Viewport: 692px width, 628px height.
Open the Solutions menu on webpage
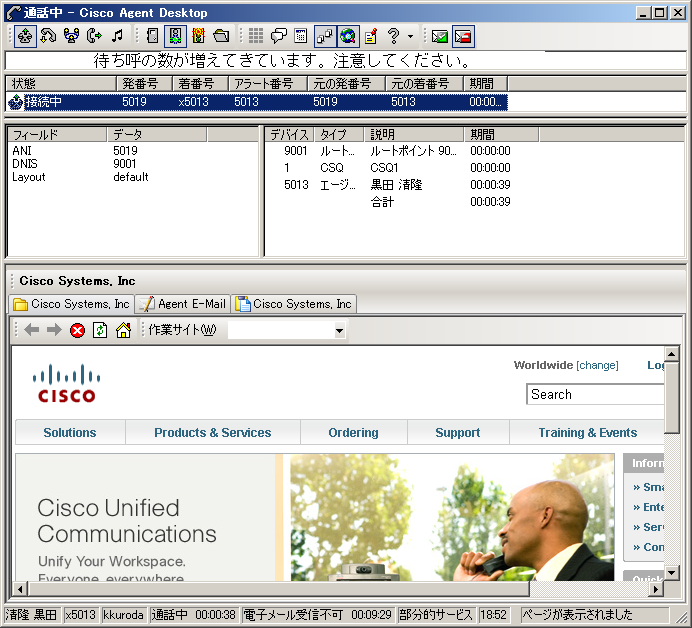tap(70, 432)
